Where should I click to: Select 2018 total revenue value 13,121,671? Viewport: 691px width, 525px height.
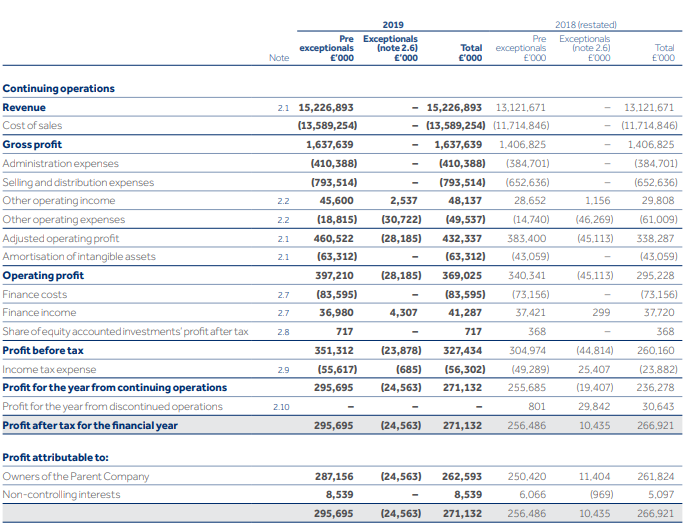click(x=649, y=108)
